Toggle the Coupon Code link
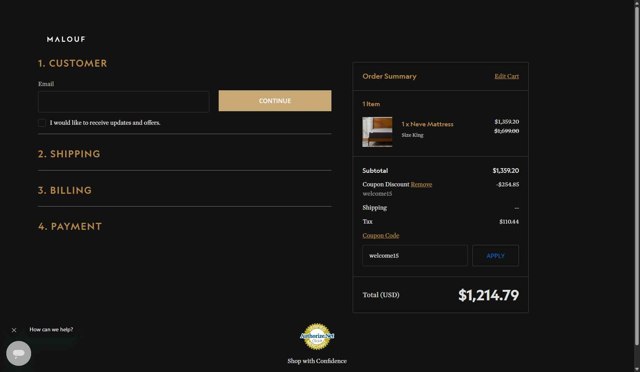Viewport: 640px width, 372px height. pyautogui.click(x=380, y=235)
